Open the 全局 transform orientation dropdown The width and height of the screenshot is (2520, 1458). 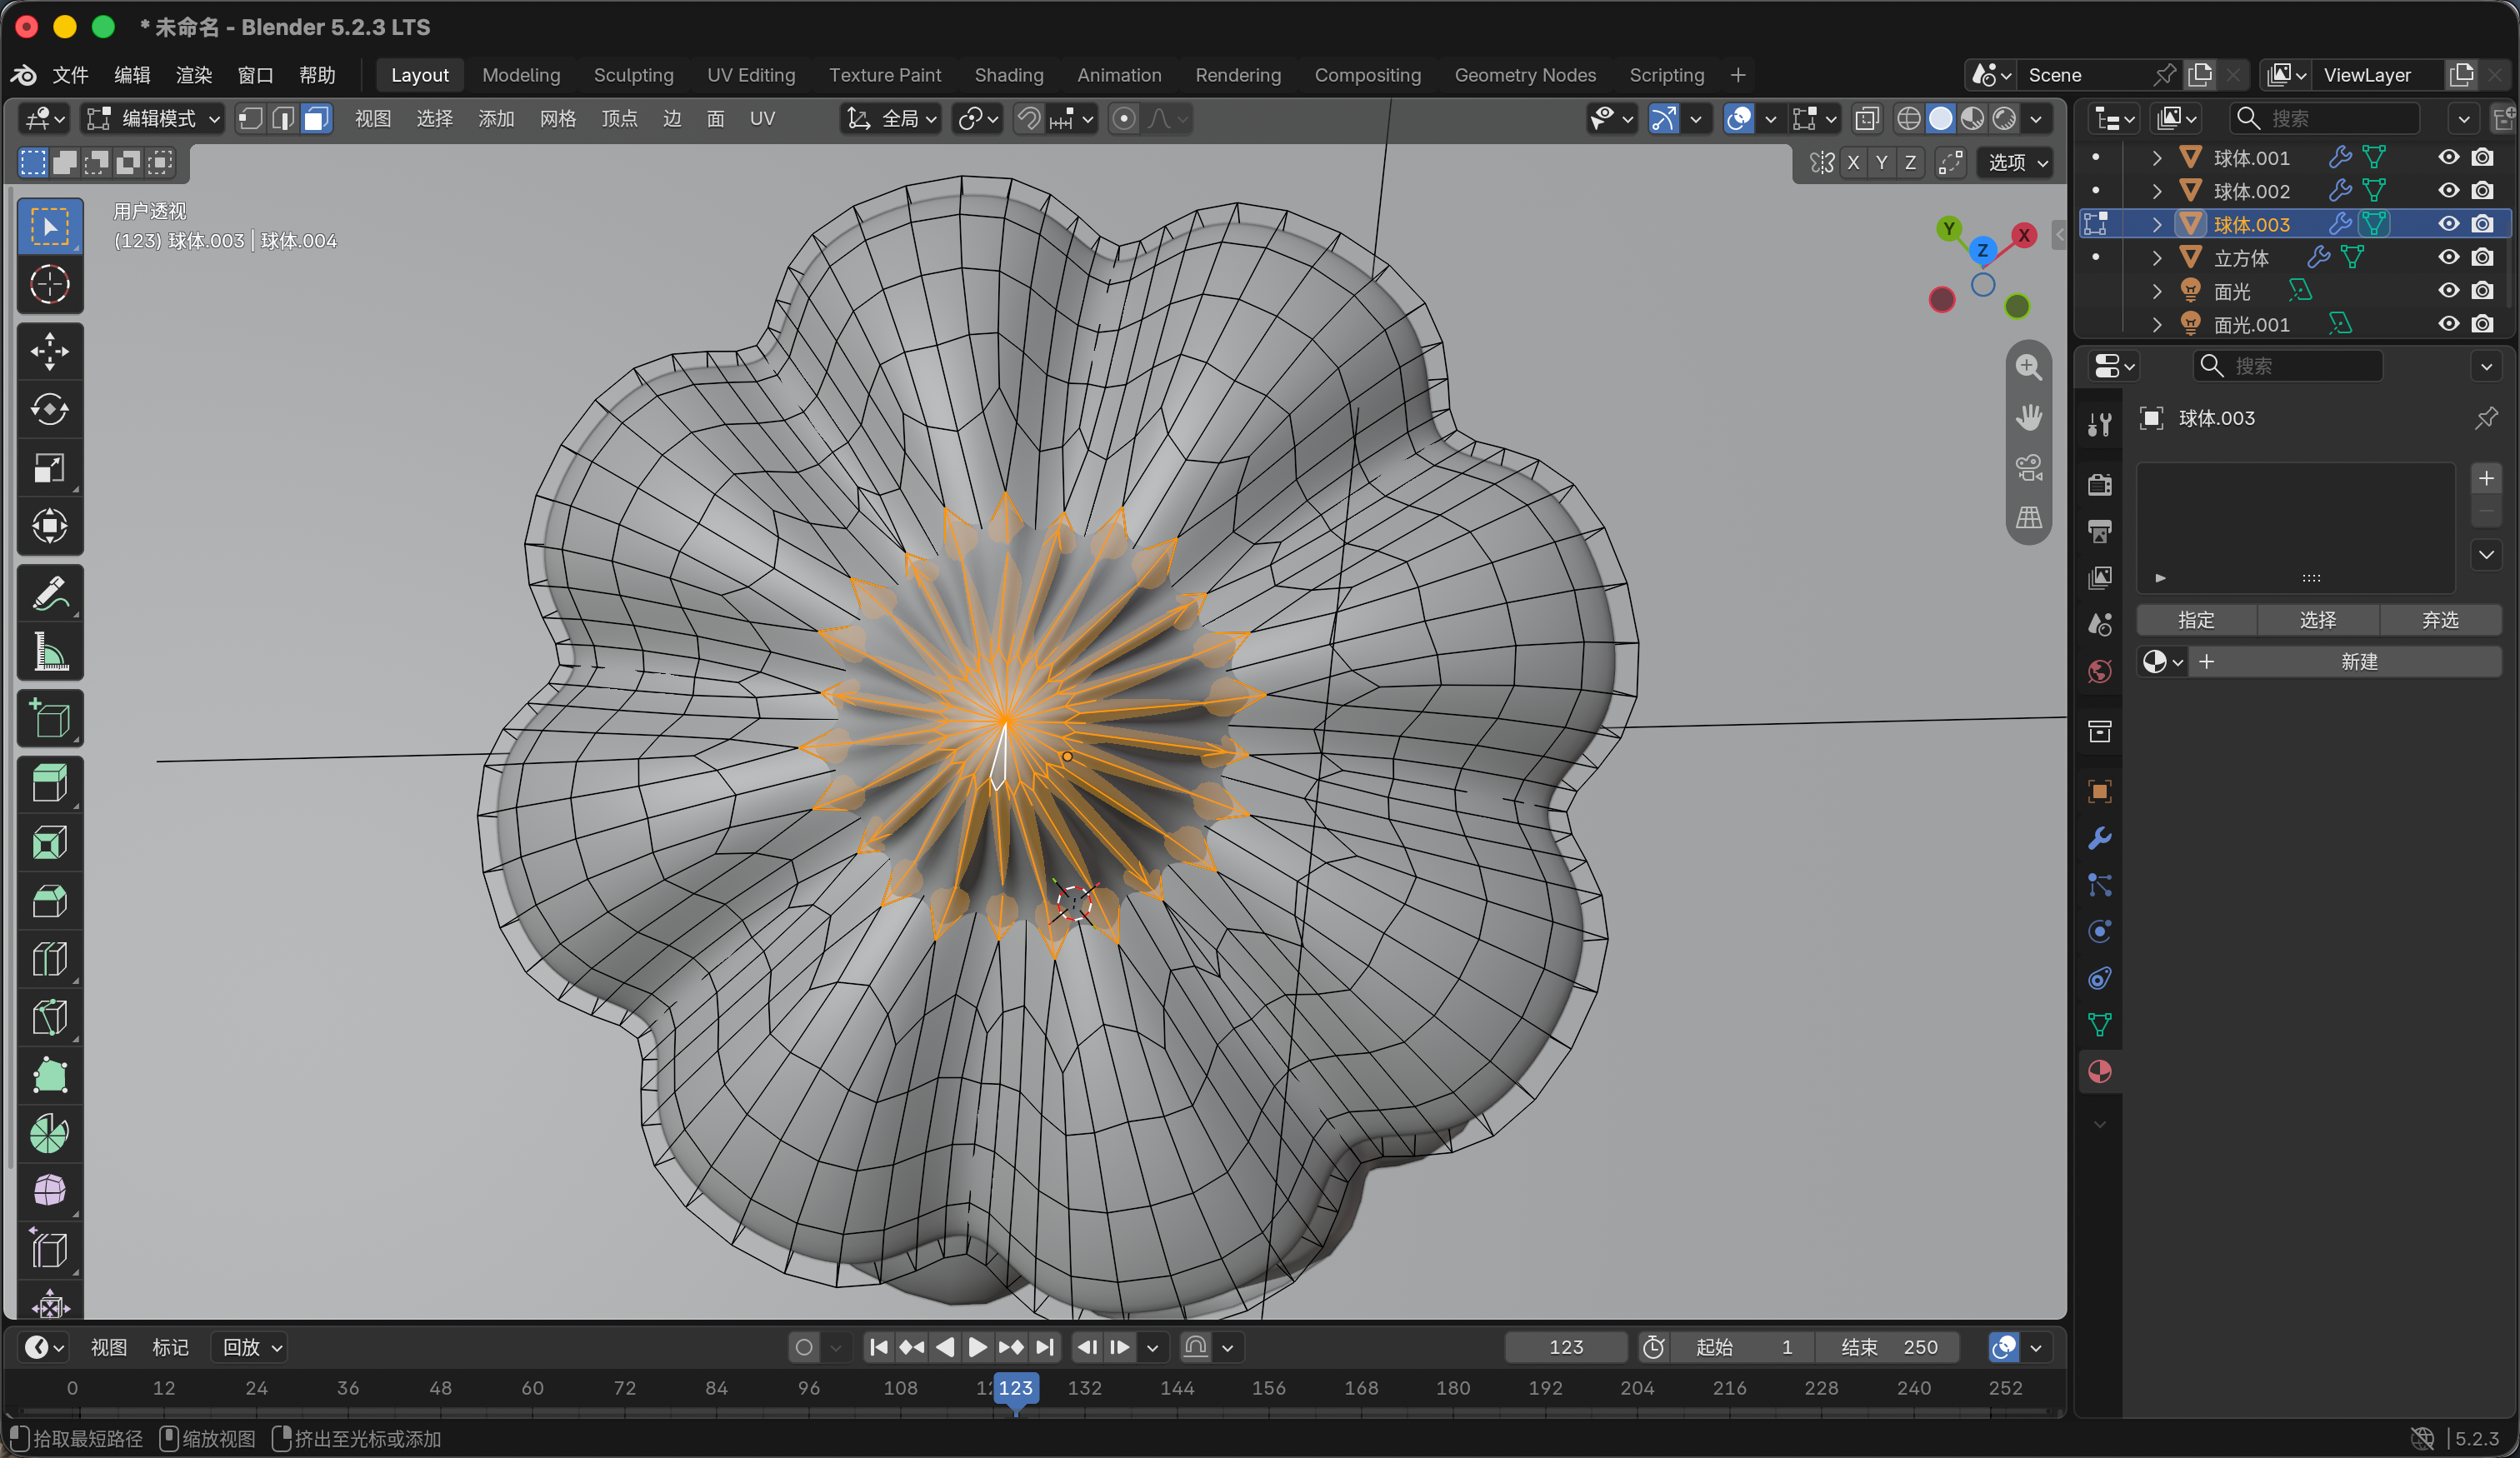[891, 119]
